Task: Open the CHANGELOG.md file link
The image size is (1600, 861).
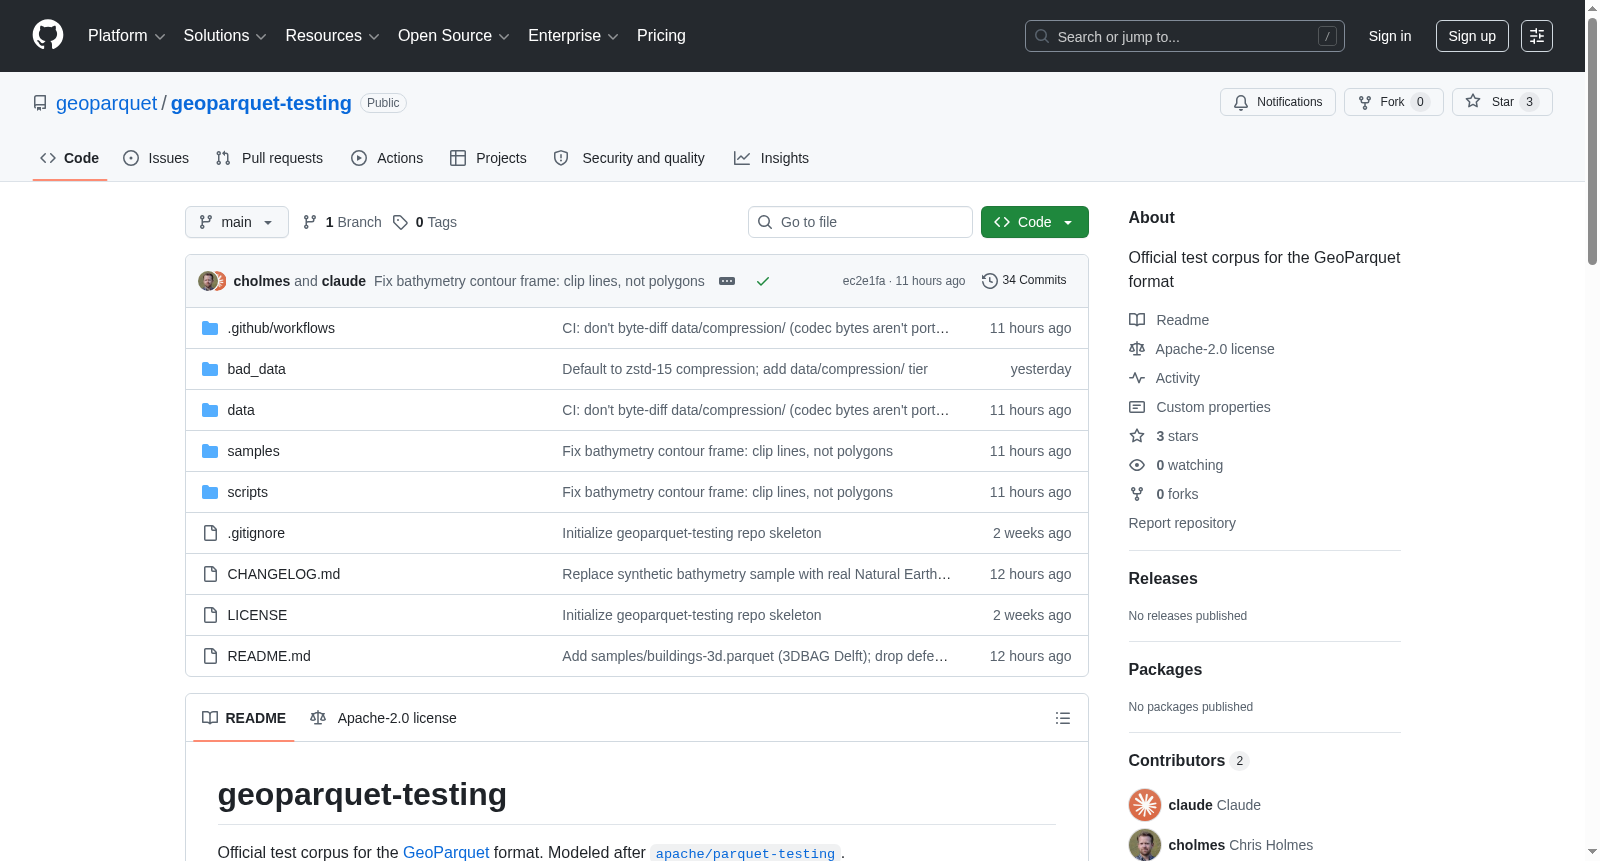Action: coord(283,574)
